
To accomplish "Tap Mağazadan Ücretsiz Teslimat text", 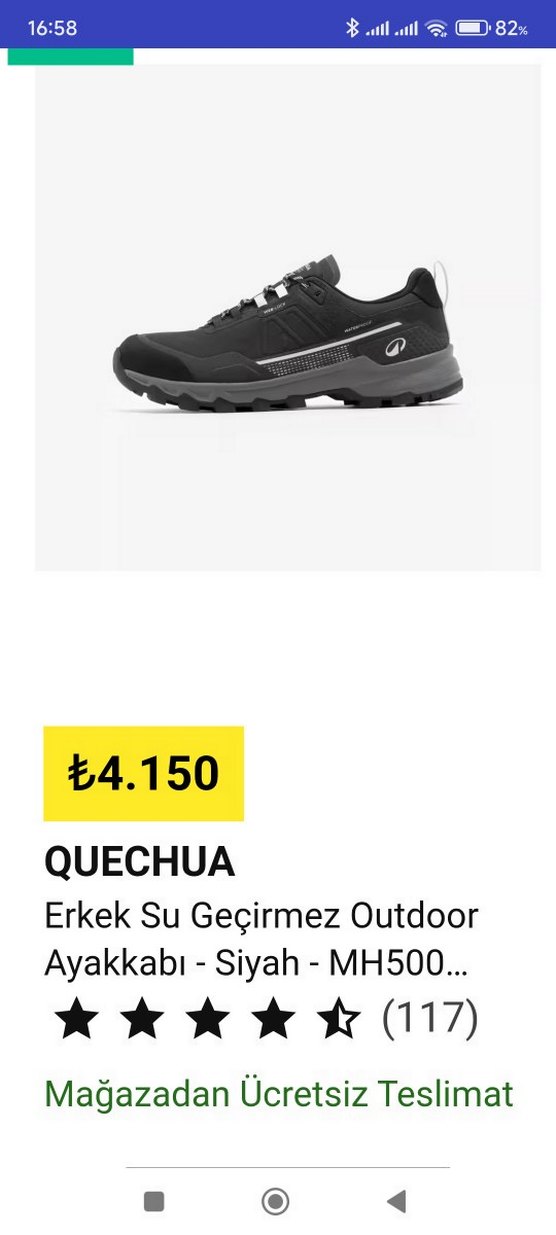I will [x=279, y=1094].
